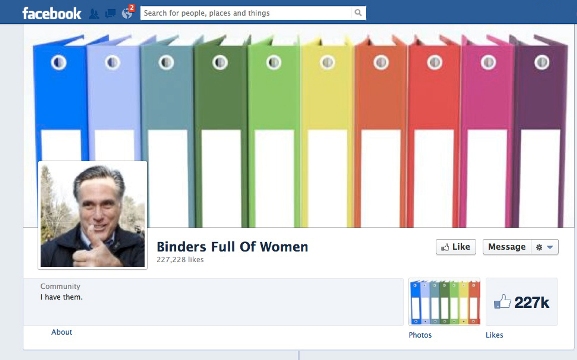Click the gear icon beside Message
The height and width of the screenshot is (360, 577).
coord(539,247)
